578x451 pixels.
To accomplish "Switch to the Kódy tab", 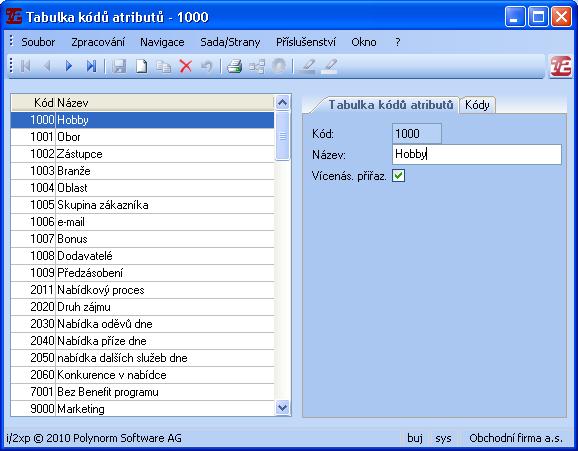I will tap(477, 105).
